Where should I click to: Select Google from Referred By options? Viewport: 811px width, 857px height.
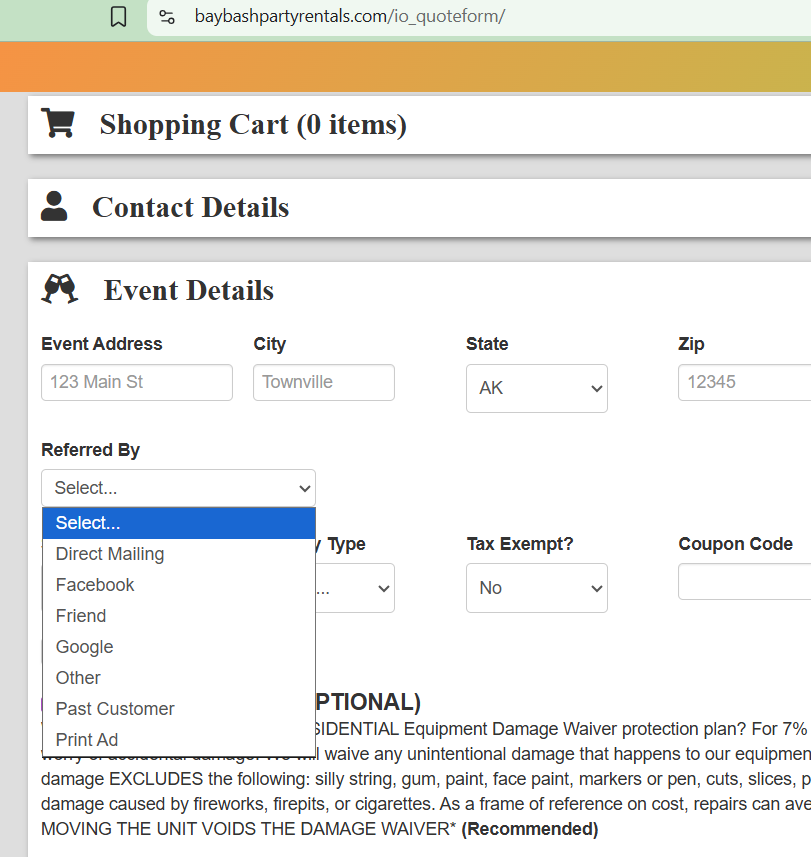pos(85,647)
